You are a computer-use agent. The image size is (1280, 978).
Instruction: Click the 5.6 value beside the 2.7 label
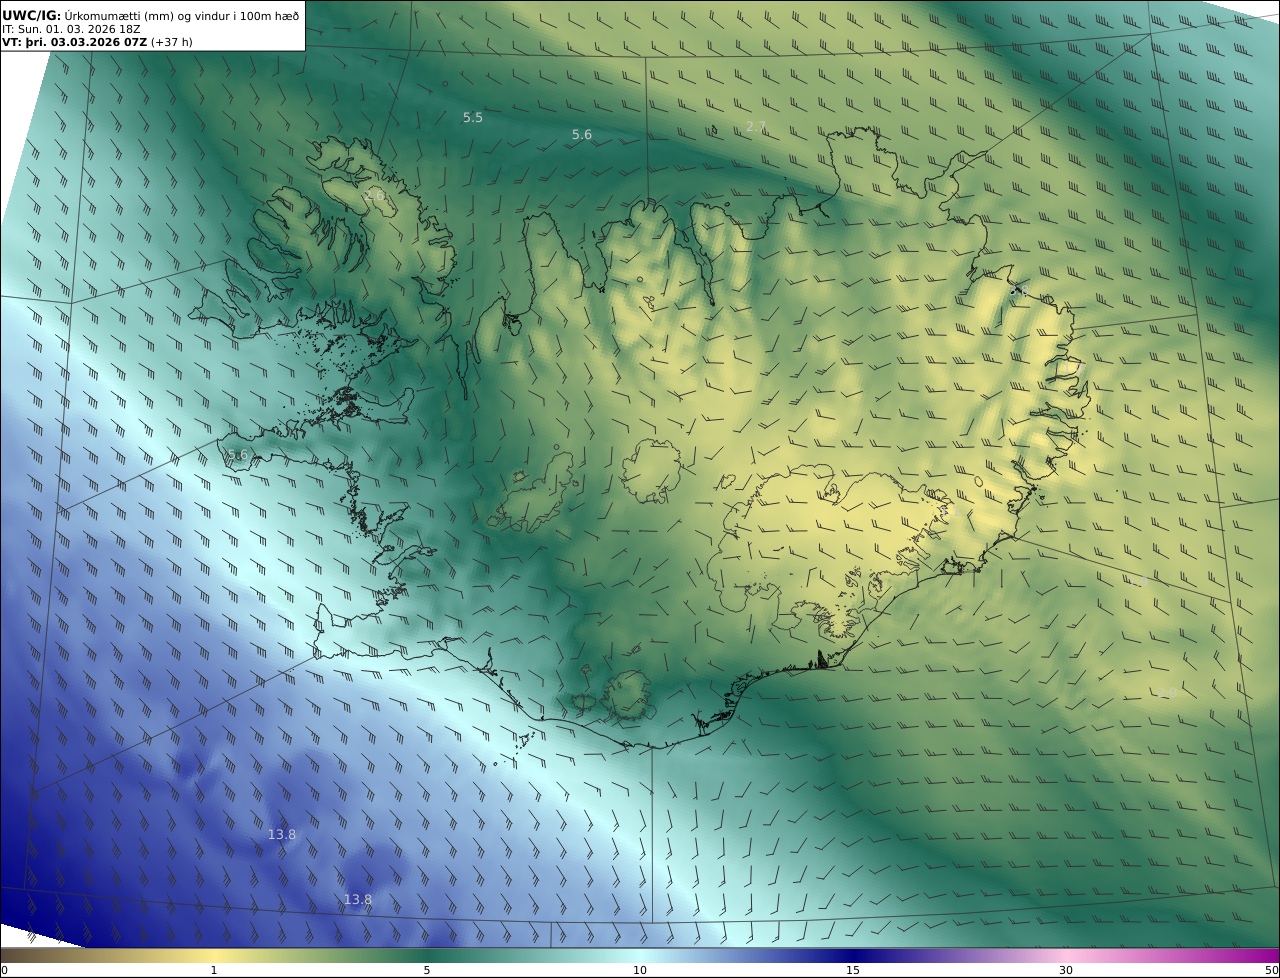tap(582, 135)
